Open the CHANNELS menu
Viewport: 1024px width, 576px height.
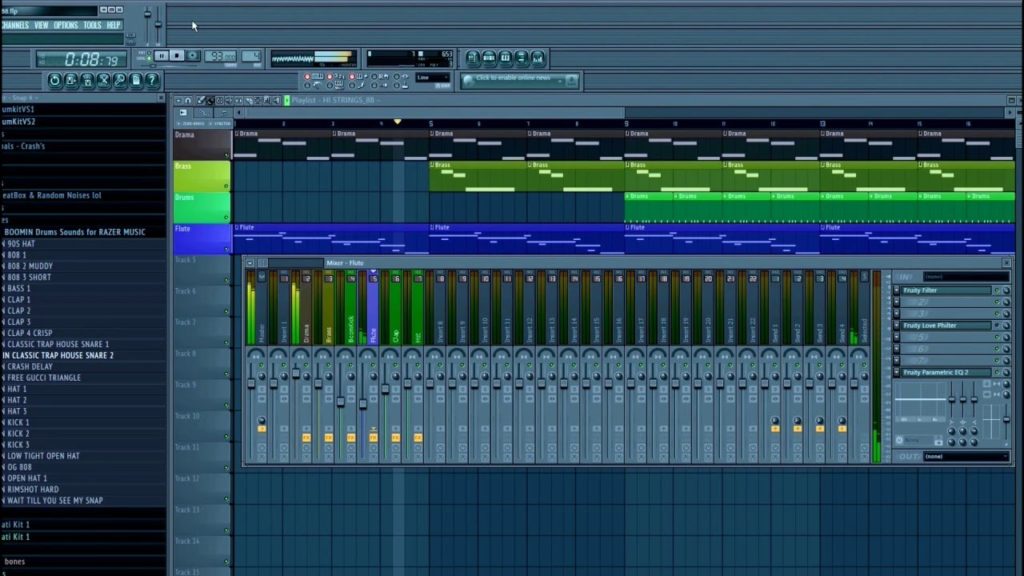(15, 25)
